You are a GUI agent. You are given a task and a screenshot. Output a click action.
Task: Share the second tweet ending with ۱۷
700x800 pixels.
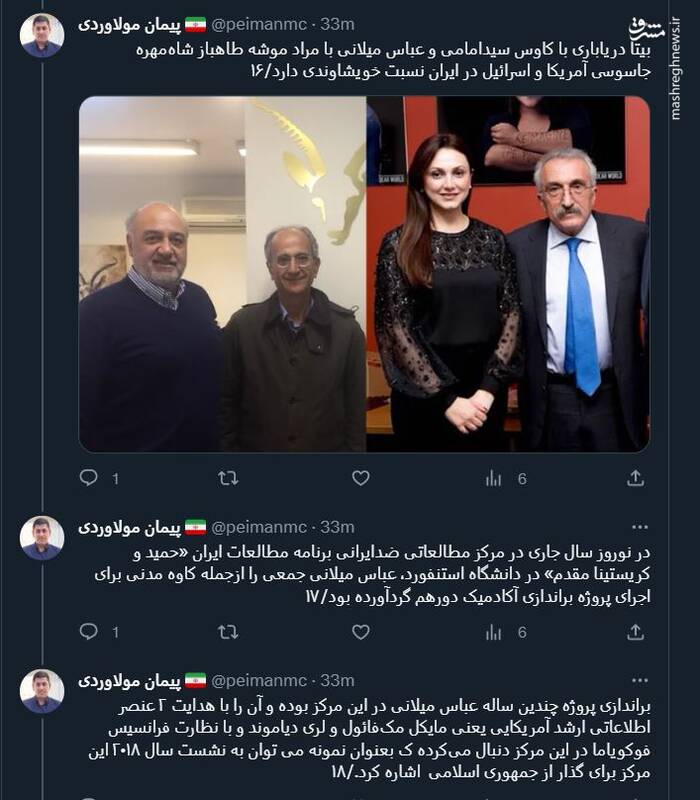635,632
